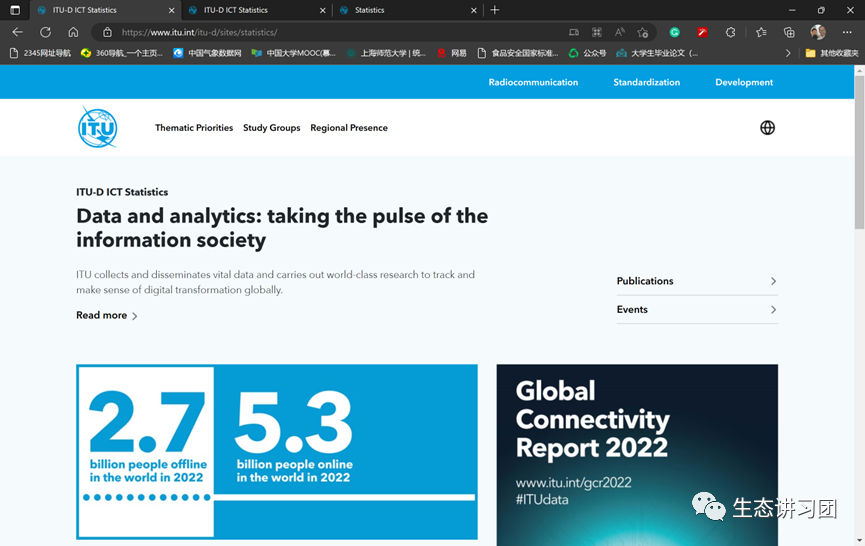Open the Global Connectivity Report 2022 banner
The height and width of the screenshot is (546, 865).
click(637, 455)
